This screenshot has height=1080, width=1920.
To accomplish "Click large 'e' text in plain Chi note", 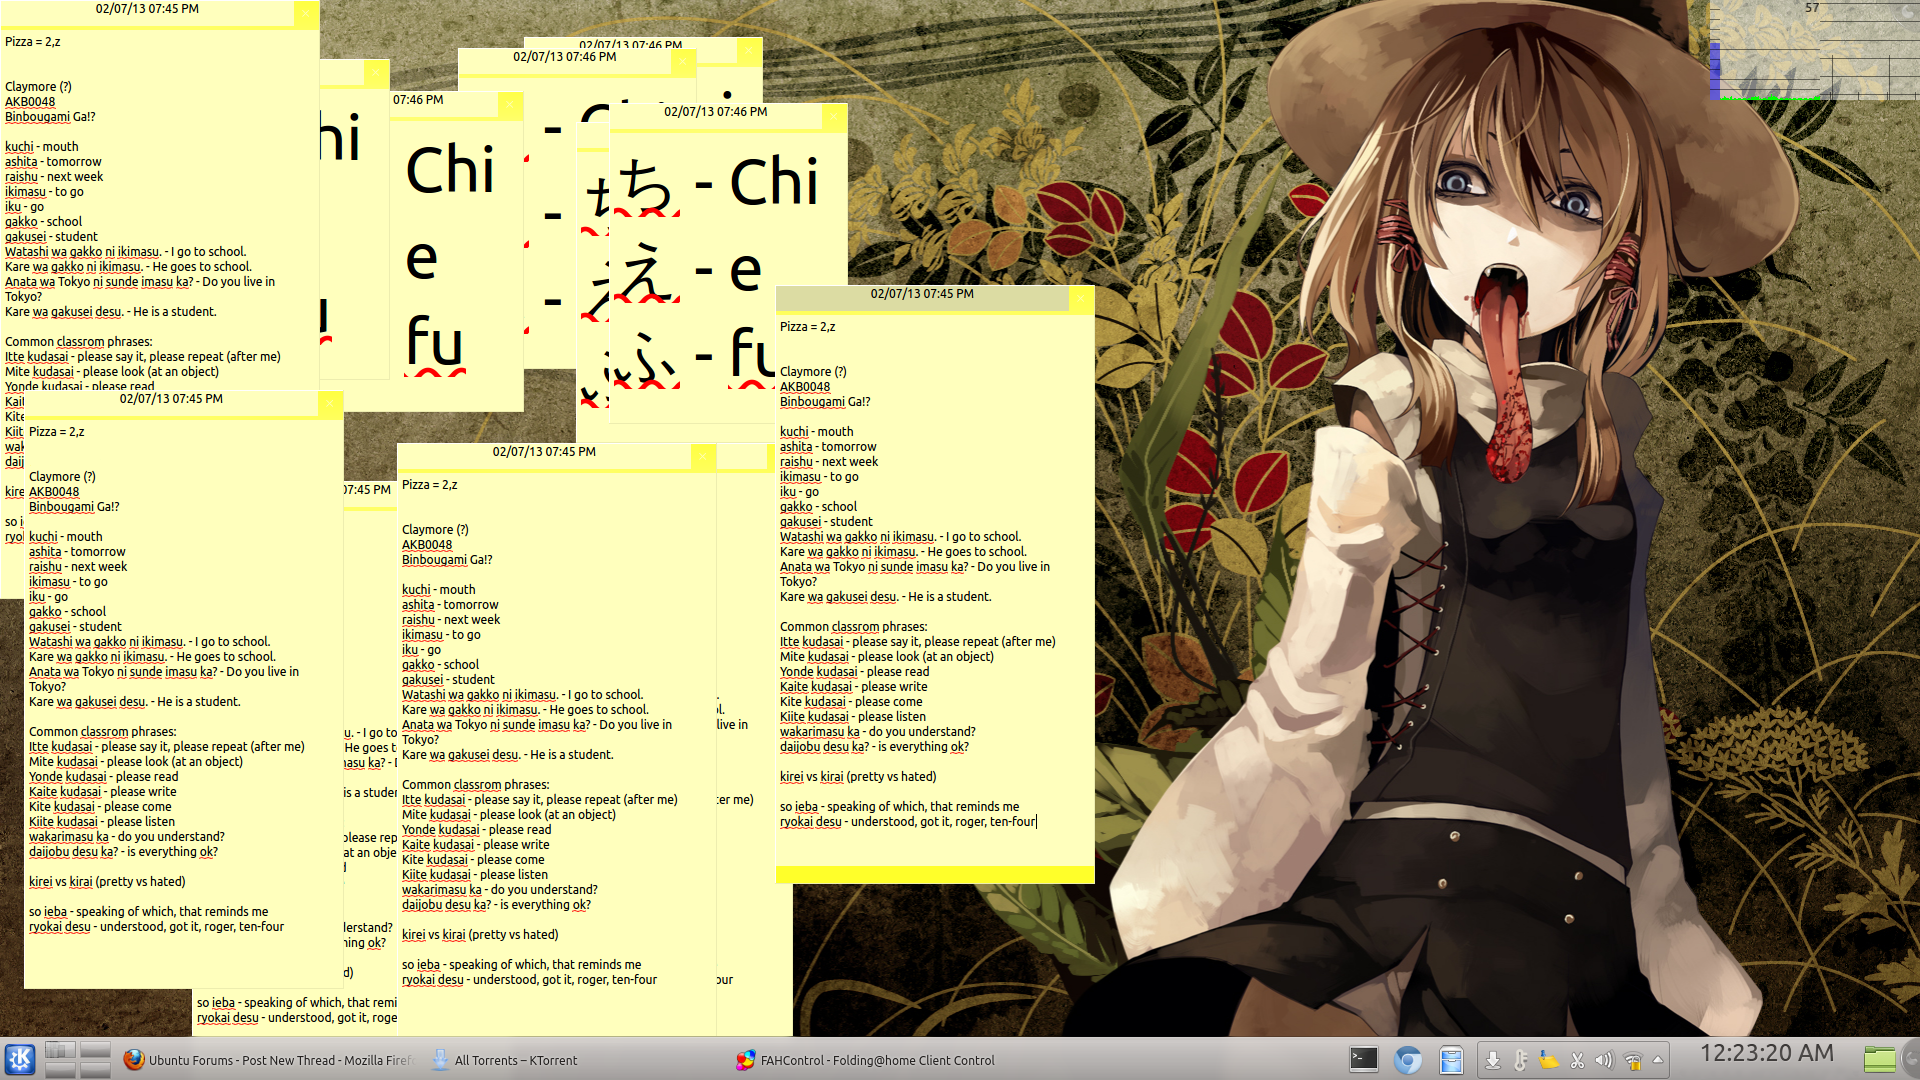I will [x=421, y=259].
